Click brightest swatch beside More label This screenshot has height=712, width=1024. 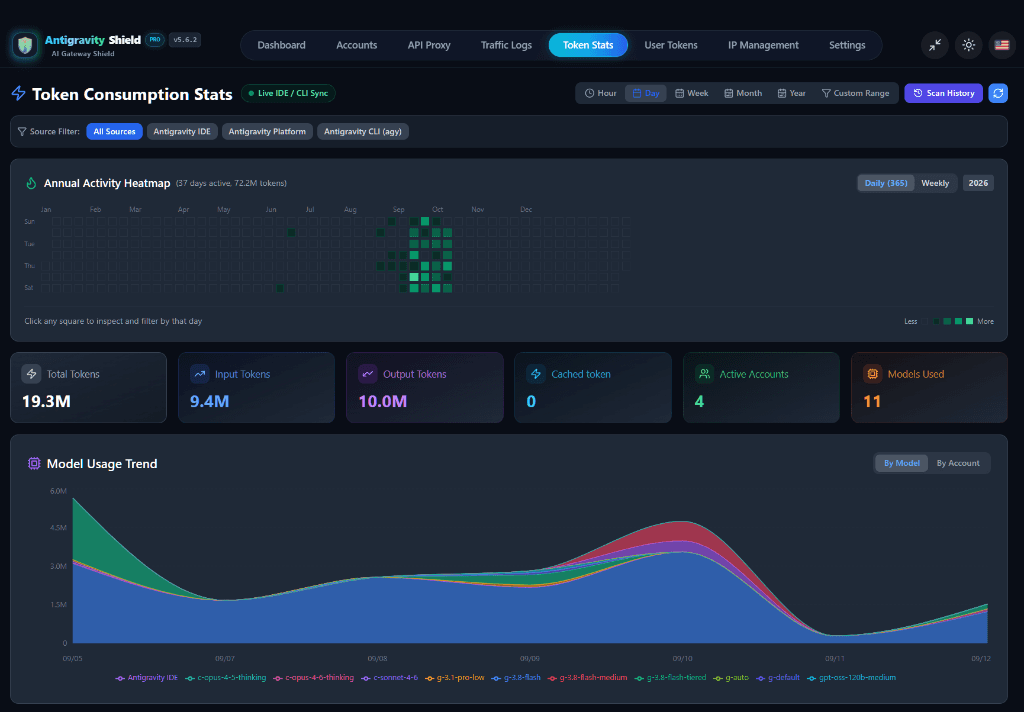click(969, 321)
